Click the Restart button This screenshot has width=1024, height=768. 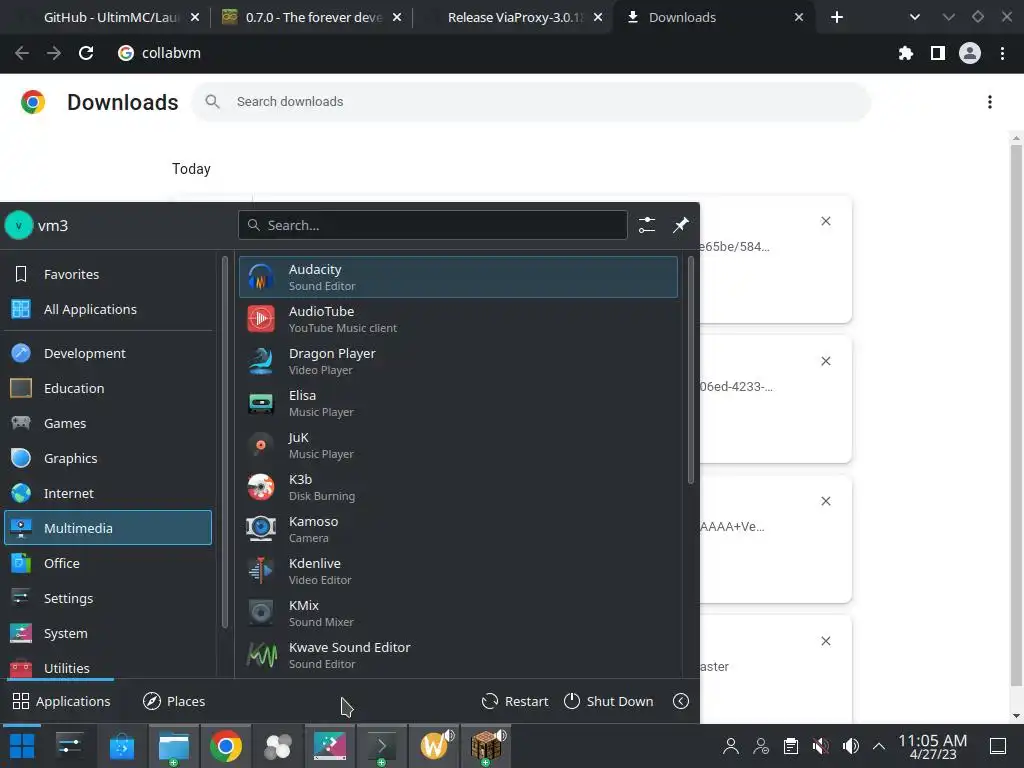tap(515, 701)
